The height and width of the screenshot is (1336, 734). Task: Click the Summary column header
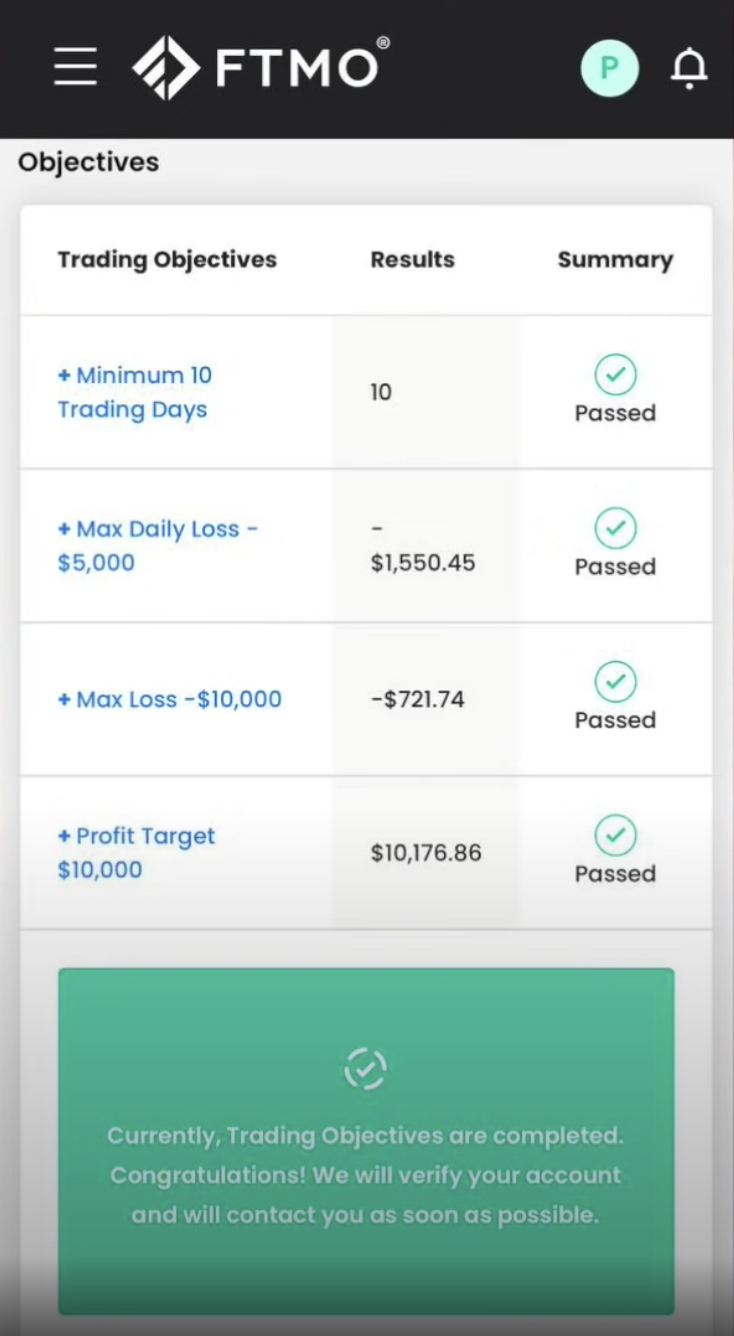(x=615, y=260)
